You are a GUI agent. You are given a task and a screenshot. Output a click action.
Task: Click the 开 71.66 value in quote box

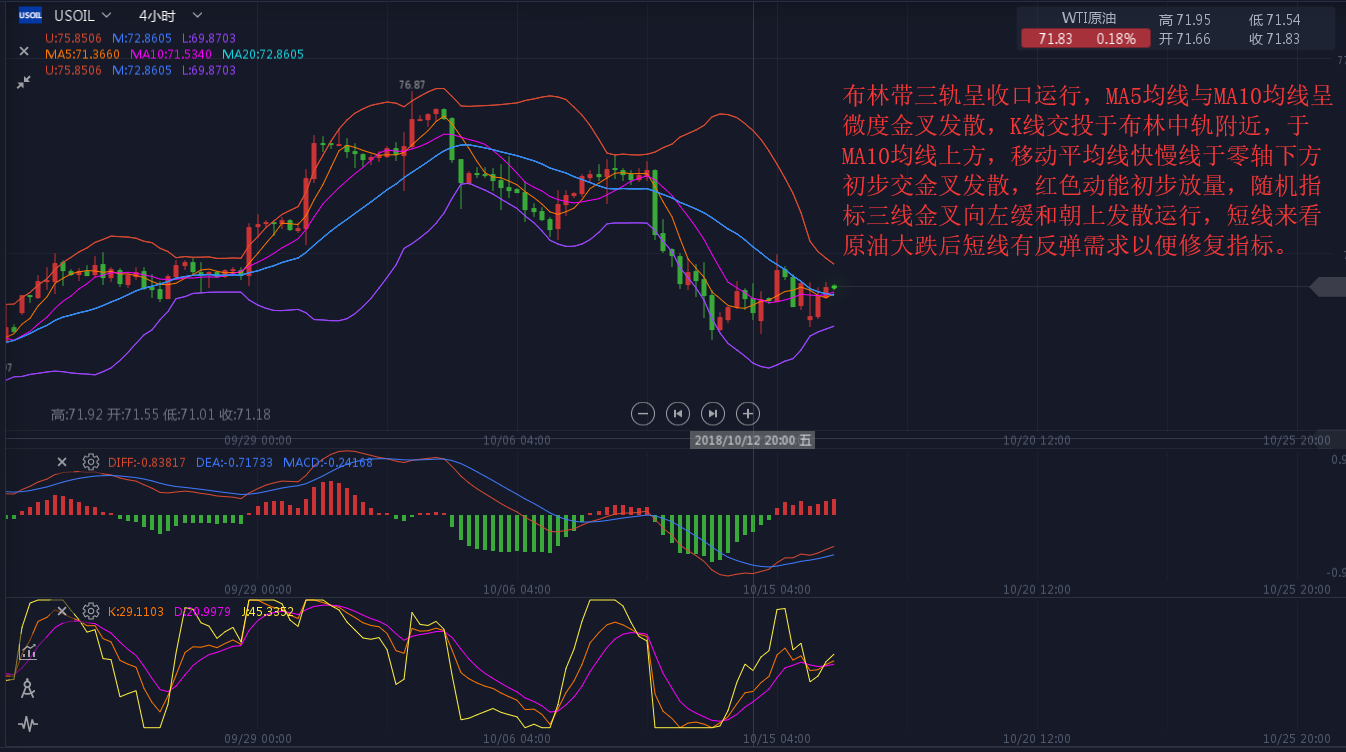pyautogui.click(x=1184, y=39)
